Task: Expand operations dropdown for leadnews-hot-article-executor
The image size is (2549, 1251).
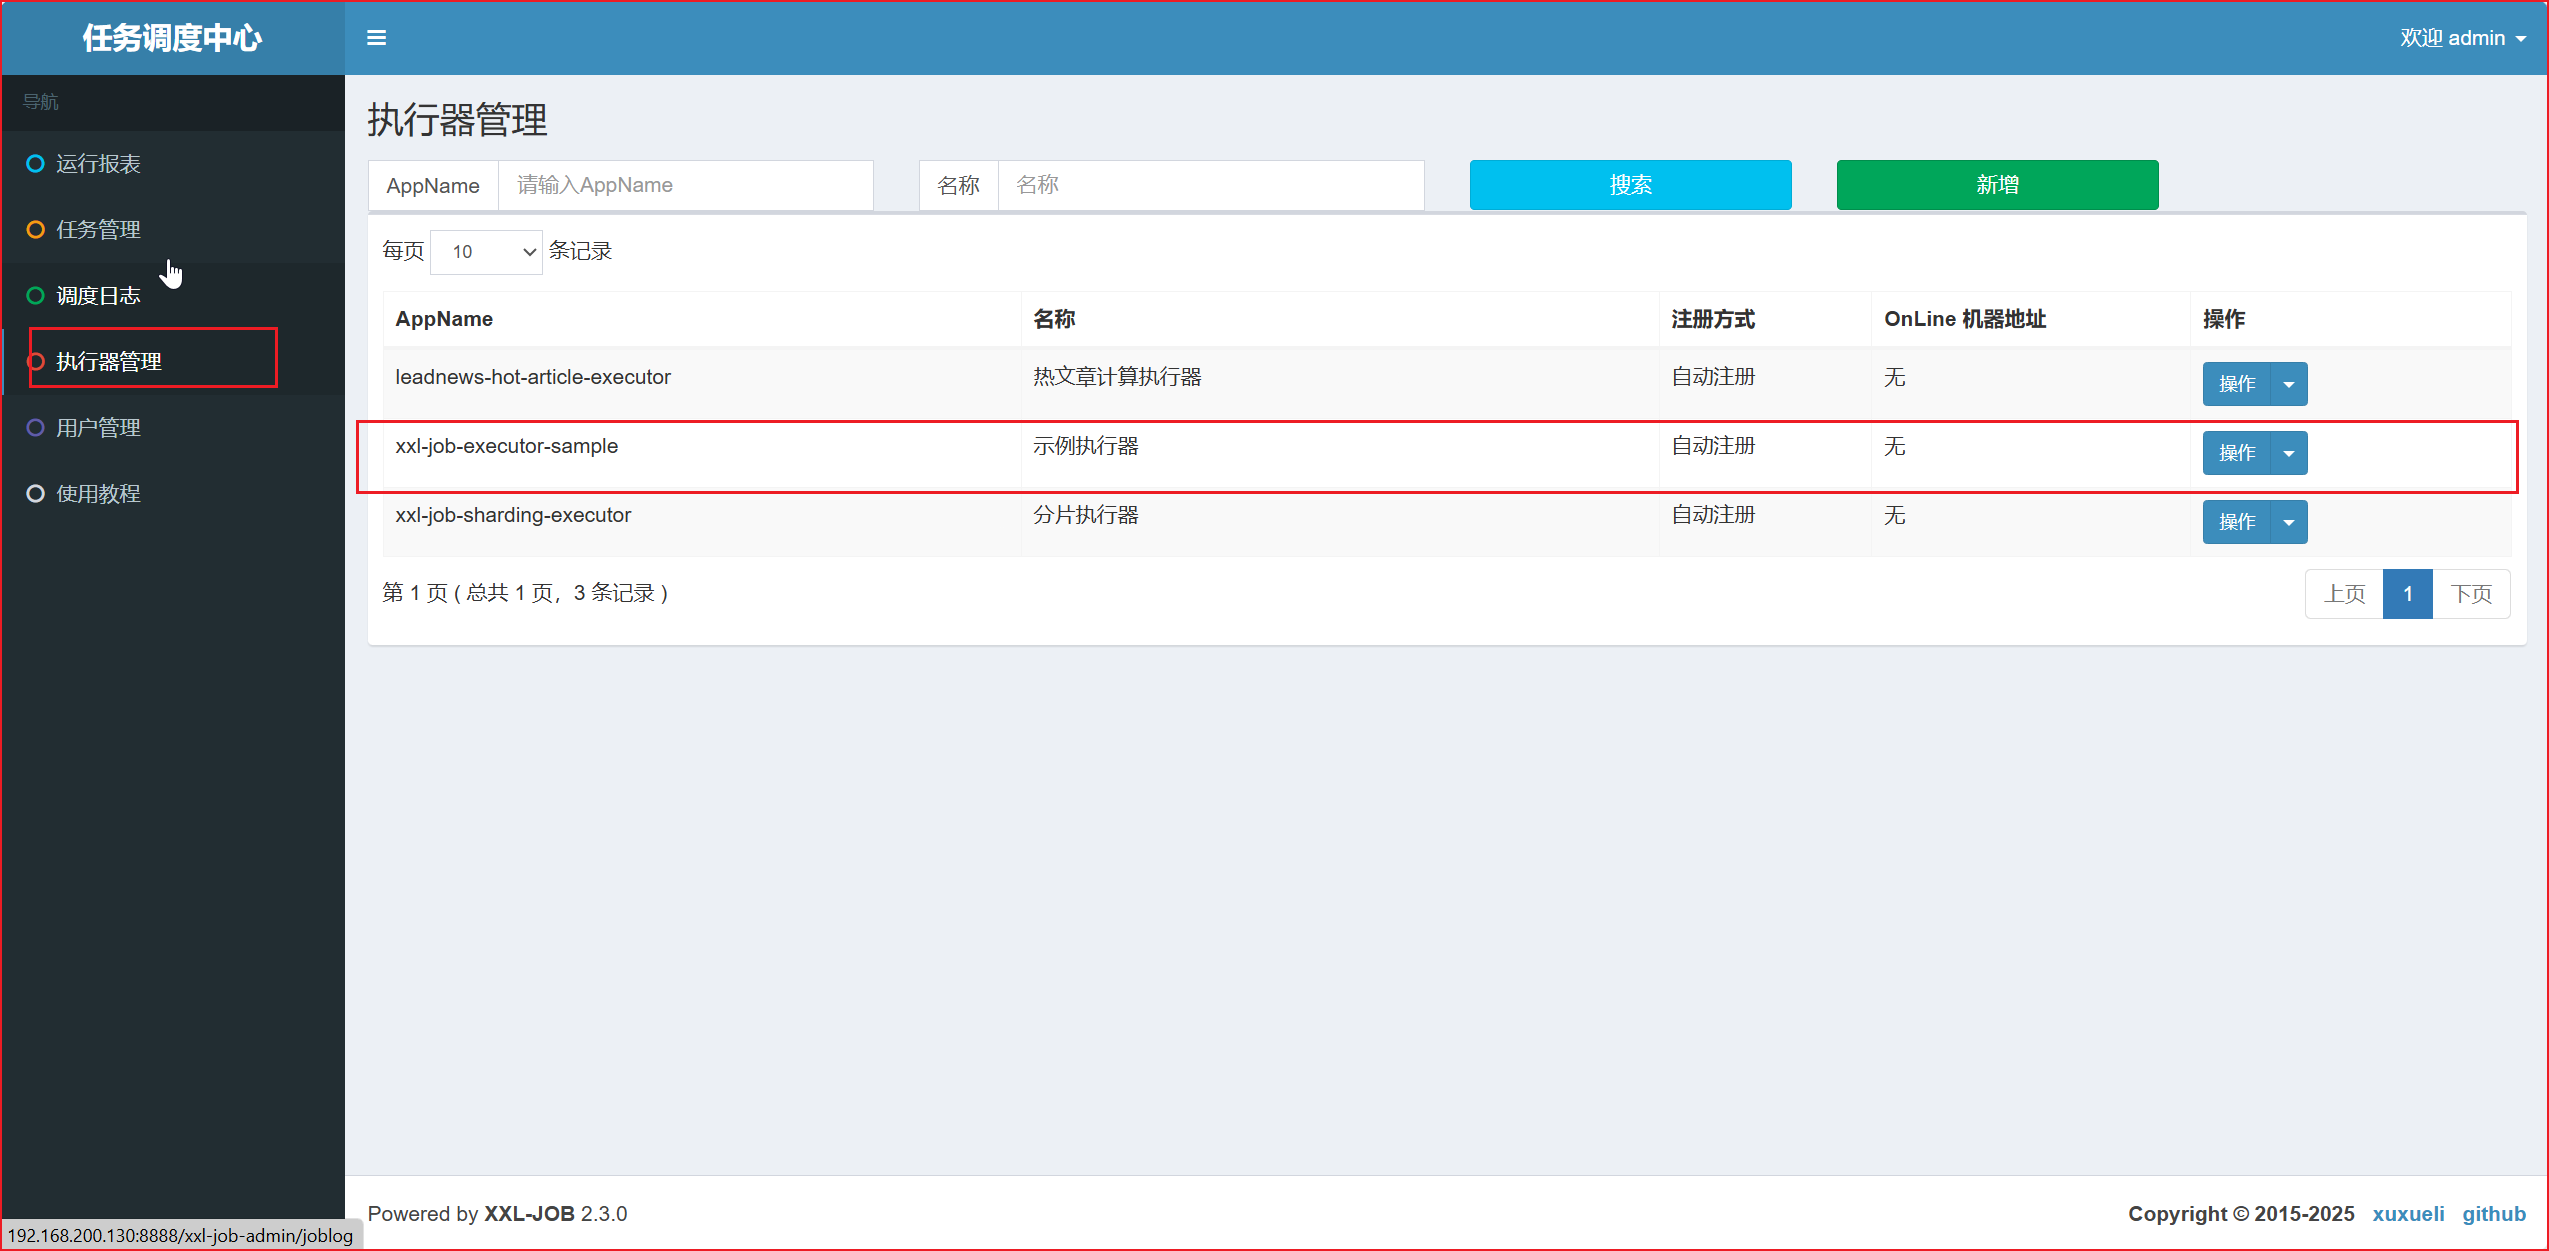Action: pos(2288,385)
